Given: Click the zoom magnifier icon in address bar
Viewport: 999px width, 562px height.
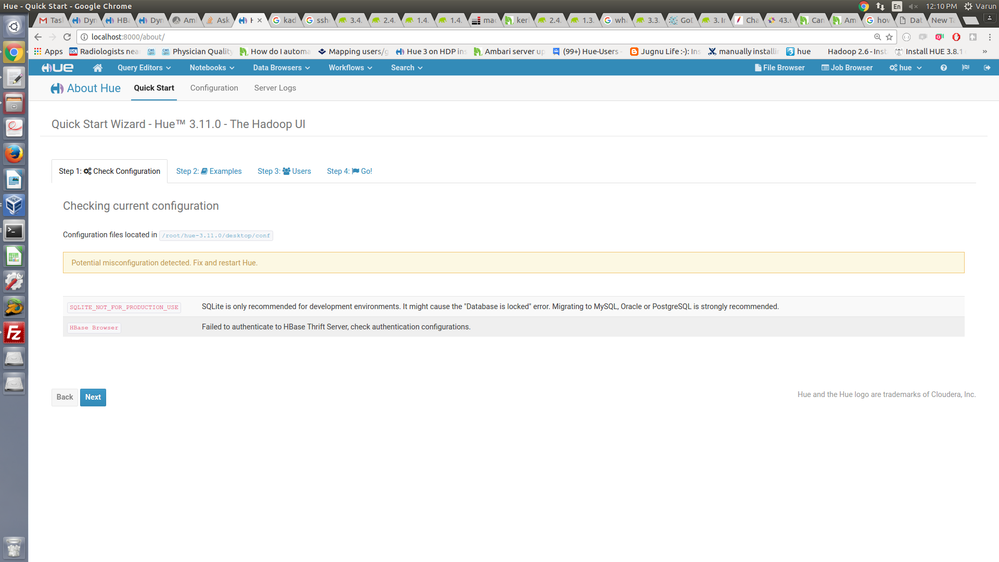Looking at the screenshot, I should pyautogui.click(x=877, y=37).
